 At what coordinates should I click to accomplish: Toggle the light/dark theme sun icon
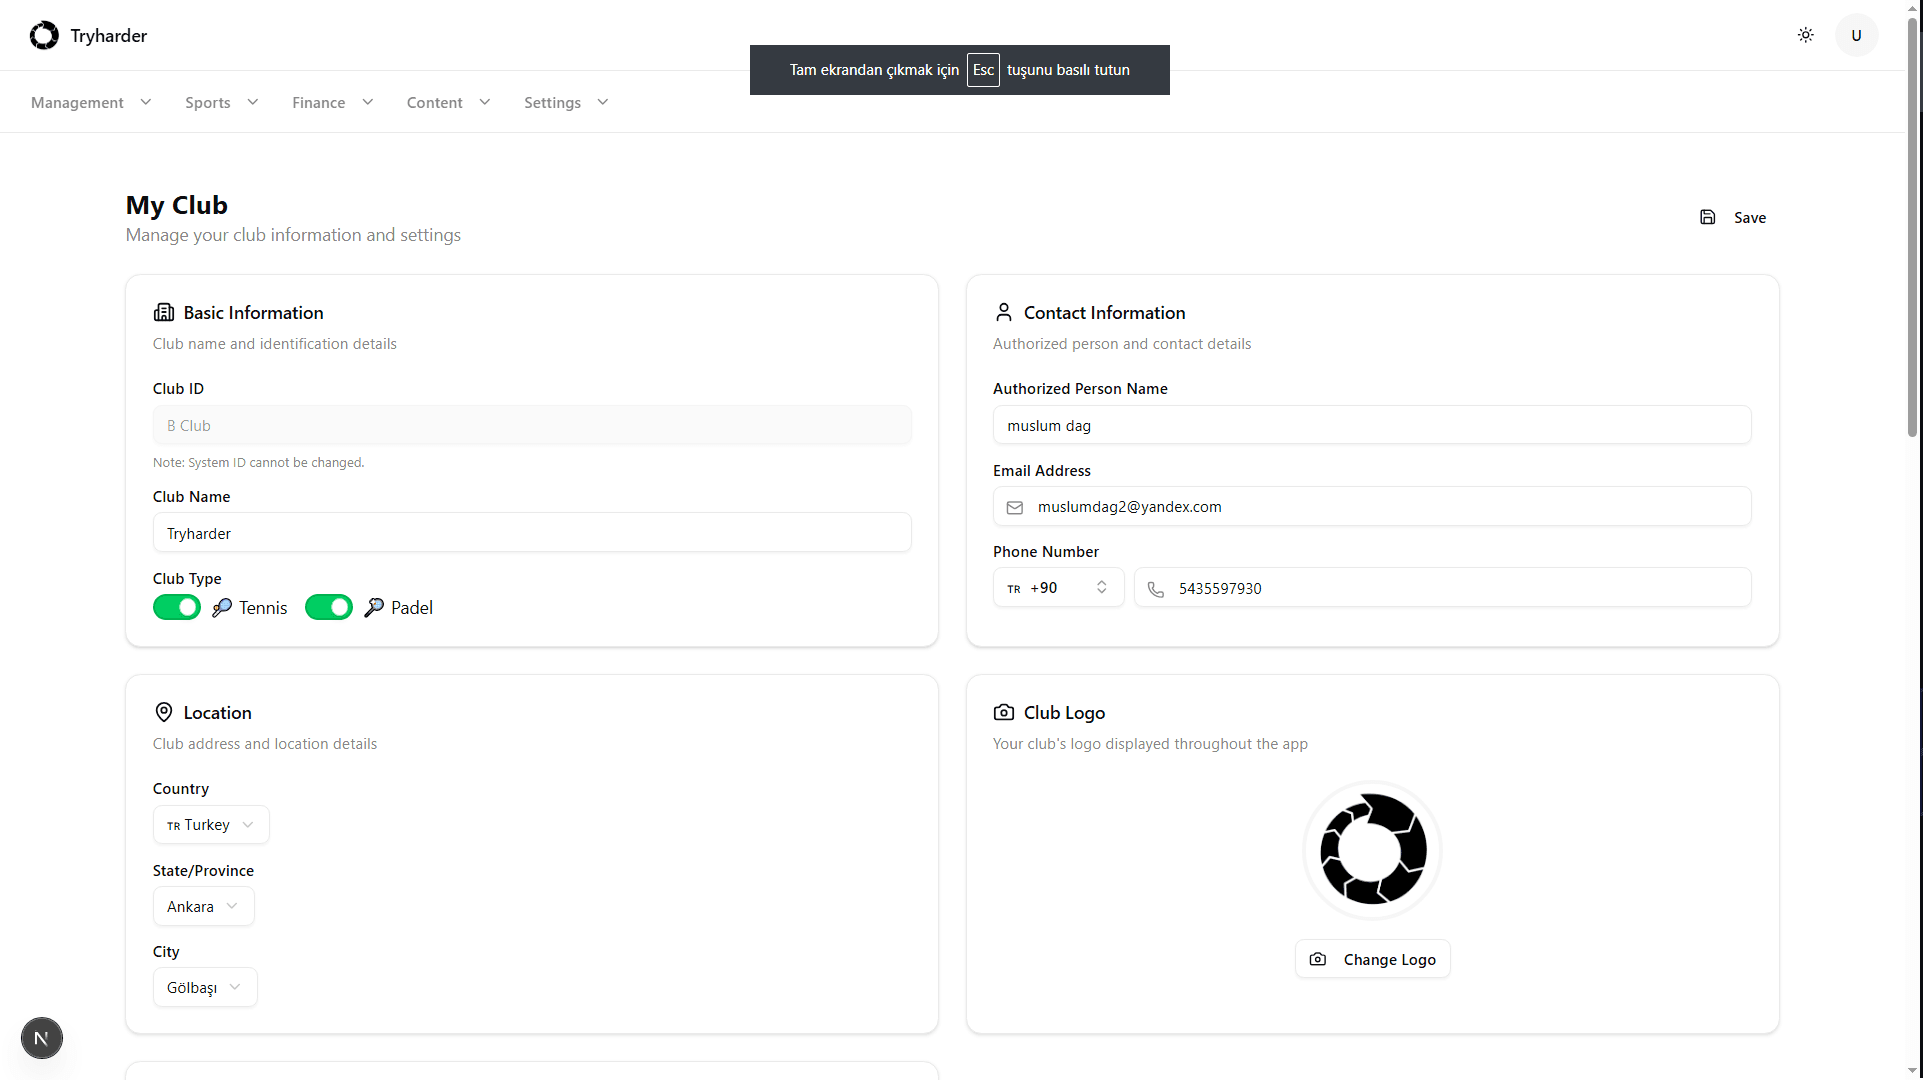click(1805, 35)
